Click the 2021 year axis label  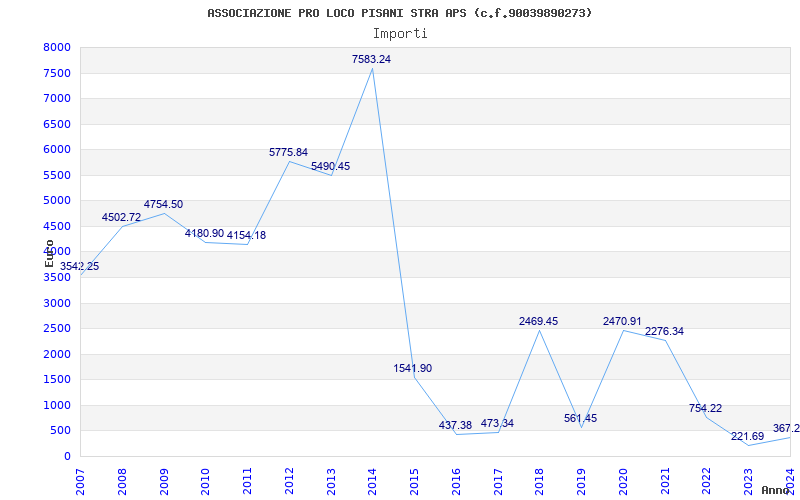point(665,481)
